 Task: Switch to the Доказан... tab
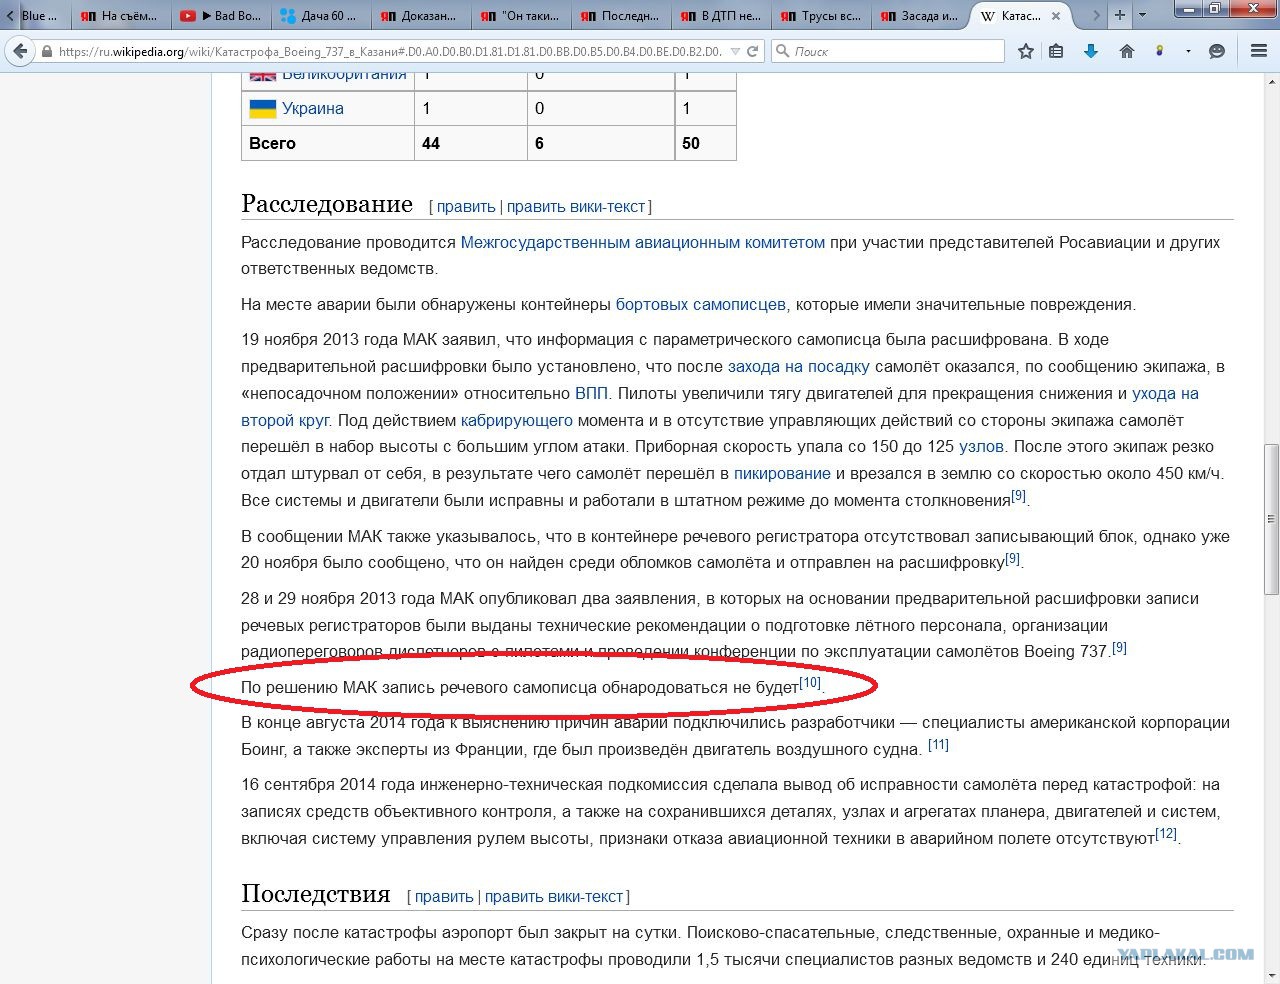[420, 16]
